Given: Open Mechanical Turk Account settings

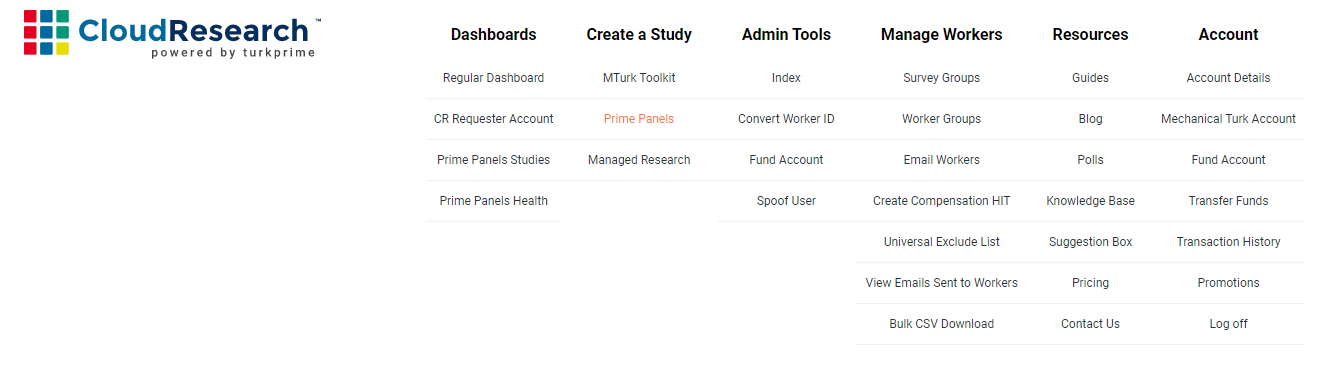Looking at the screenshot, I should tap(1228, 119).
